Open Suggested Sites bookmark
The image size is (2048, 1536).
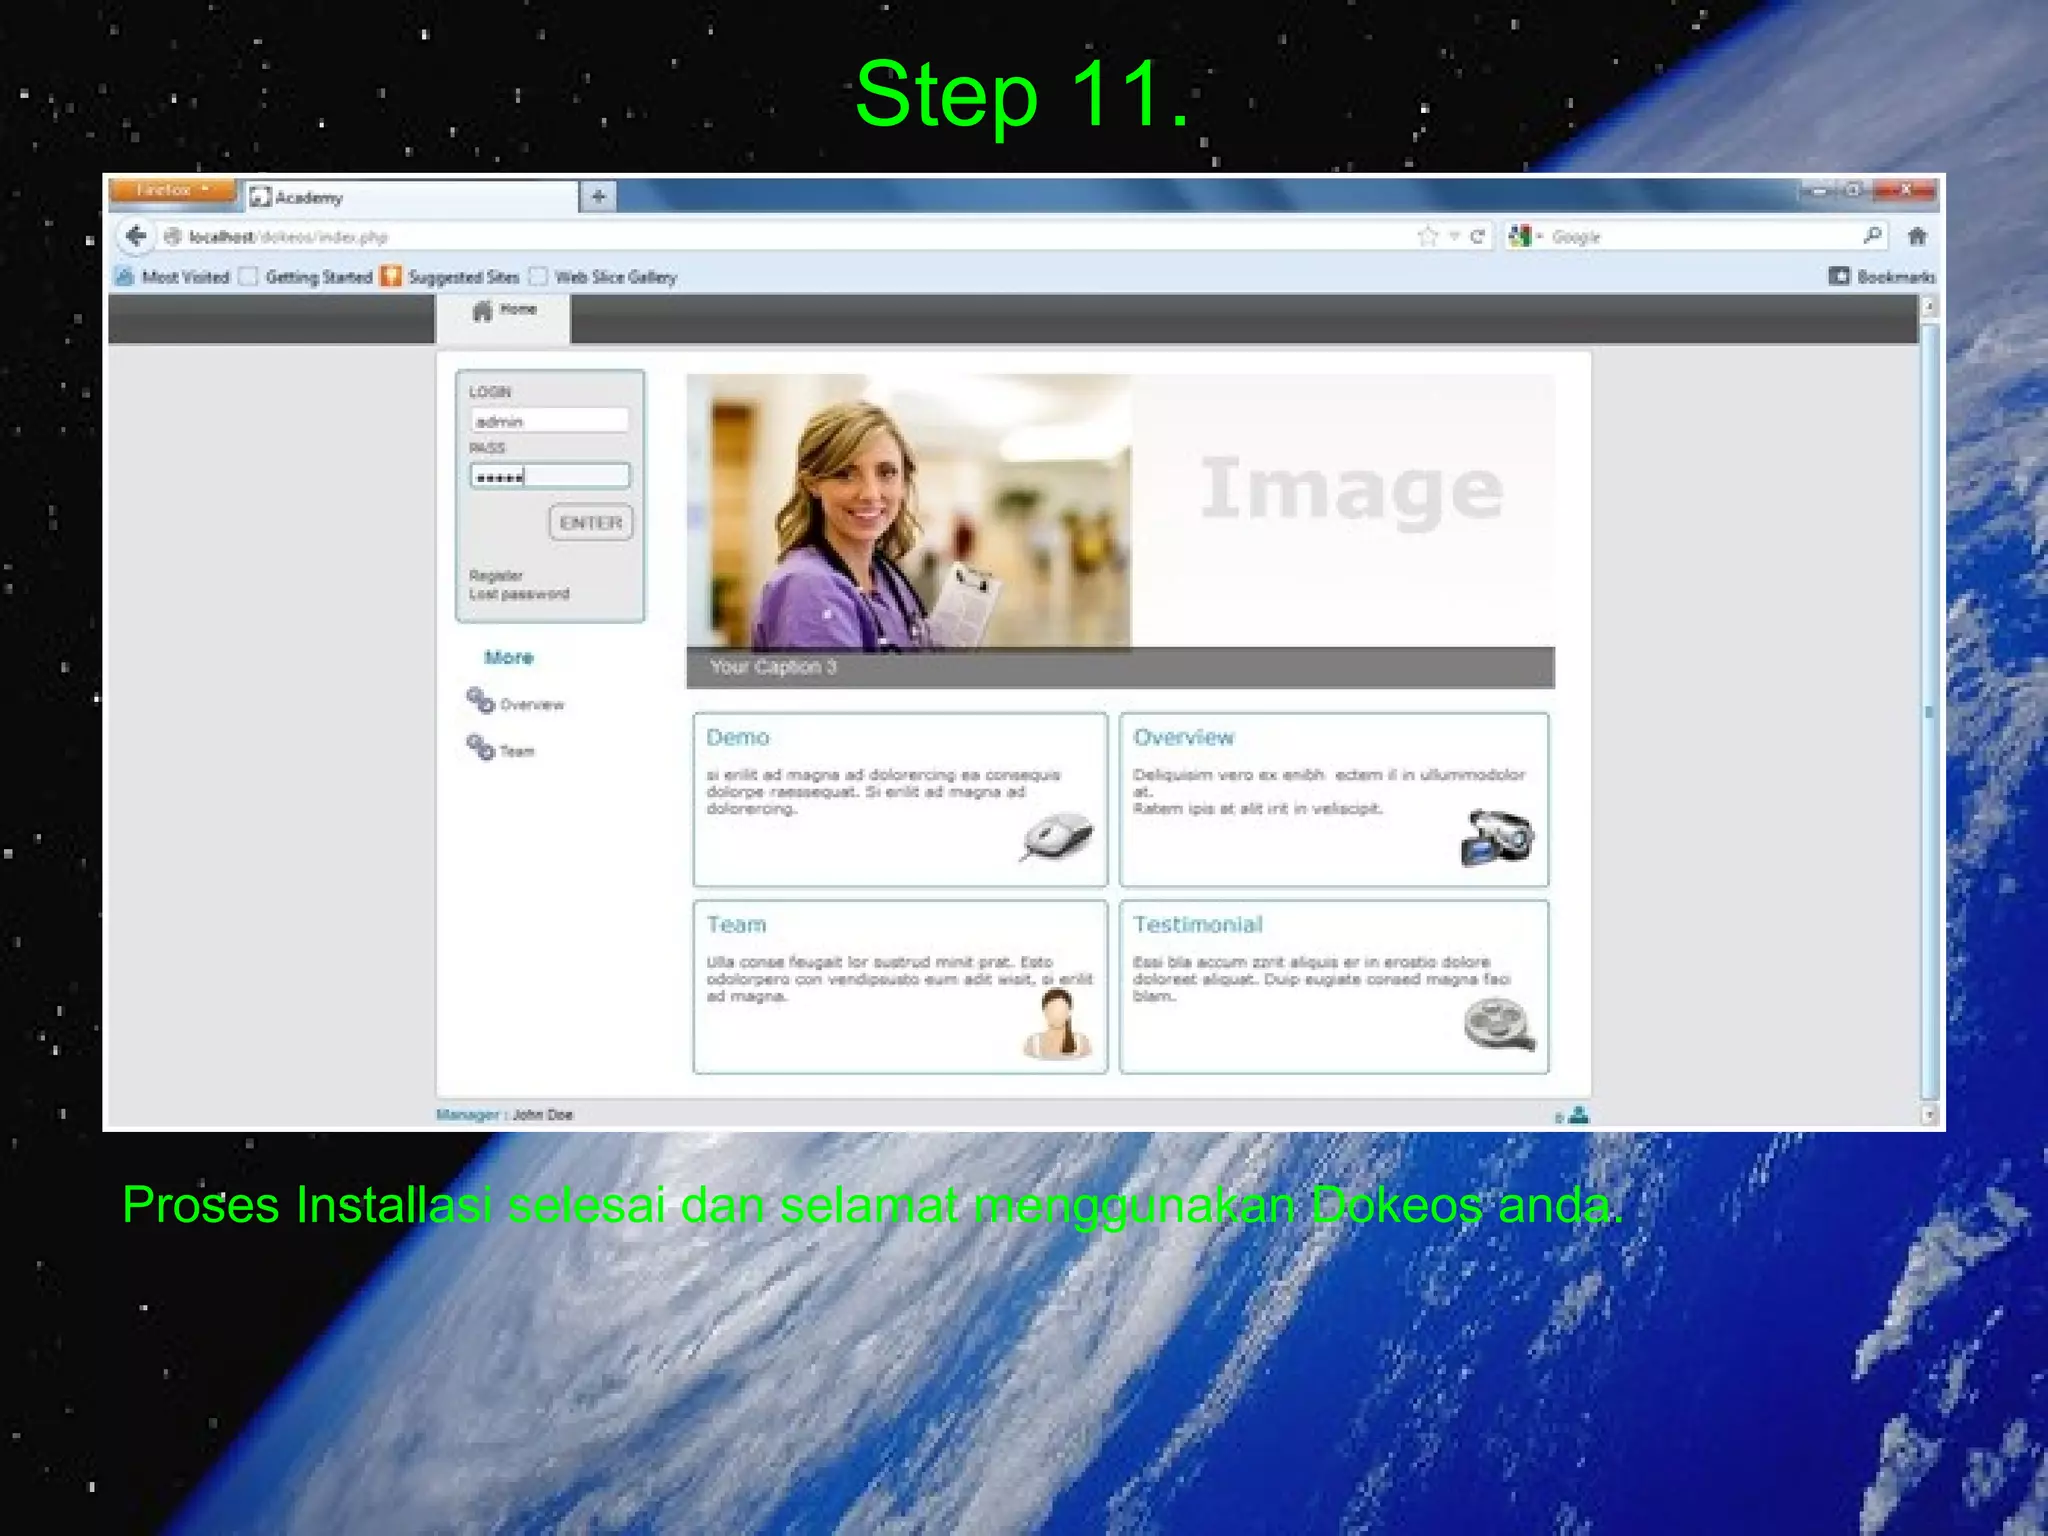(x=450, y=277)
